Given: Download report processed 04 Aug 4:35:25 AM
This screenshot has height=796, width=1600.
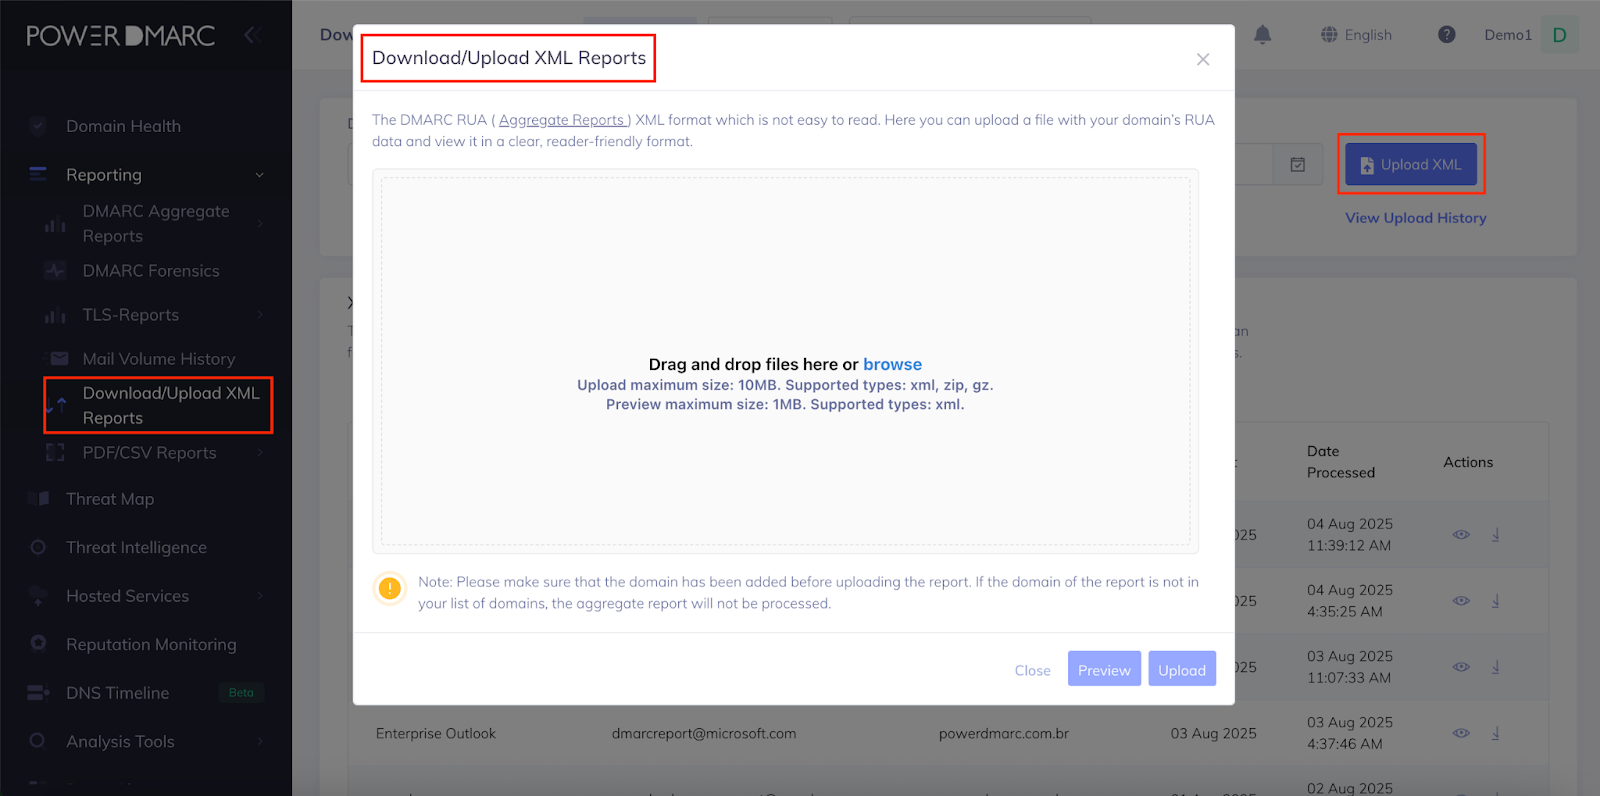Looking at the screenshot, I should (1496, 600).
